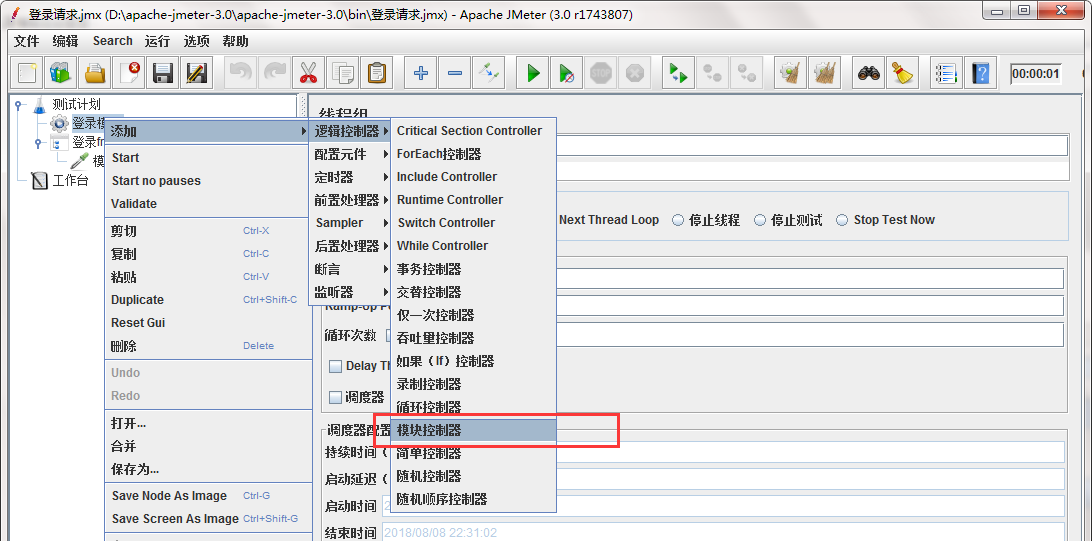This screenshot has width=1092, height=541.
Task: Open the 配置元件 submenu
Action: pyautogui.click(x=350, y=154)
